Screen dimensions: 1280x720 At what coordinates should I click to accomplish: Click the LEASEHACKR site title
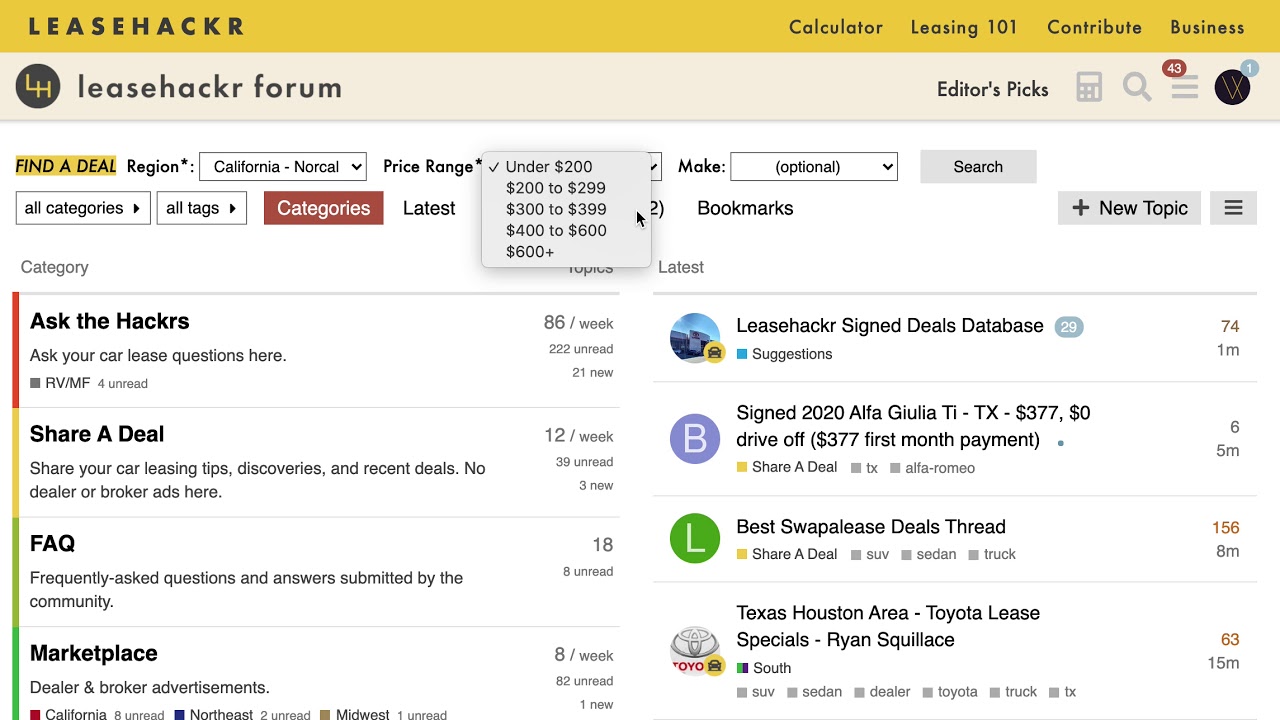pyautogui.click(x=136, y=27)
